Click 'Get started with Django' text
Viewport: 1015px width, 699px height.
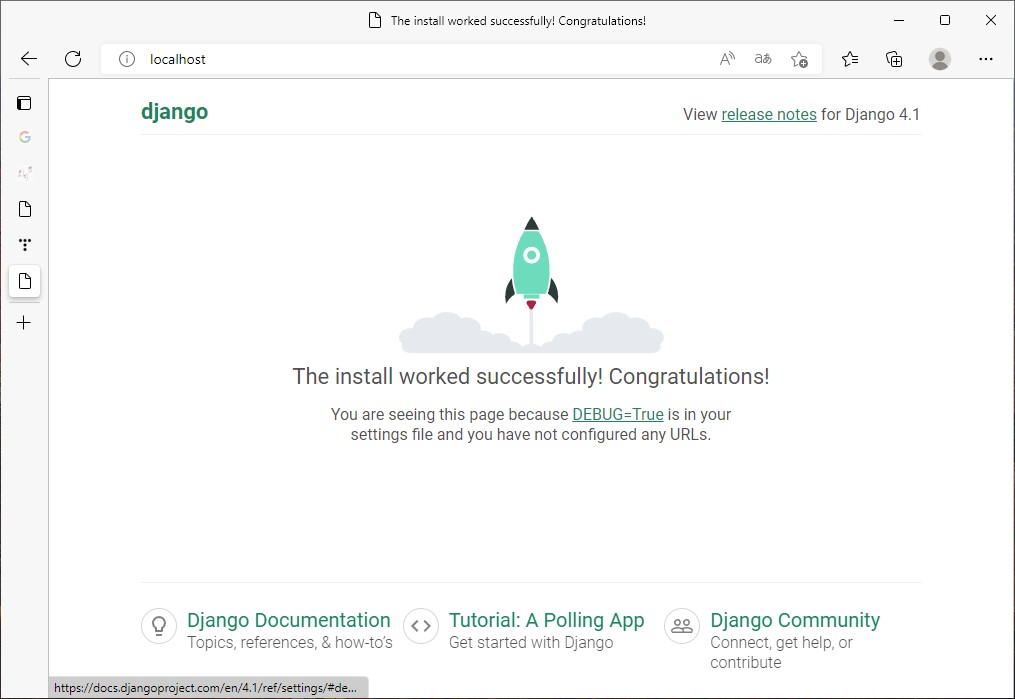pos(531,643)
